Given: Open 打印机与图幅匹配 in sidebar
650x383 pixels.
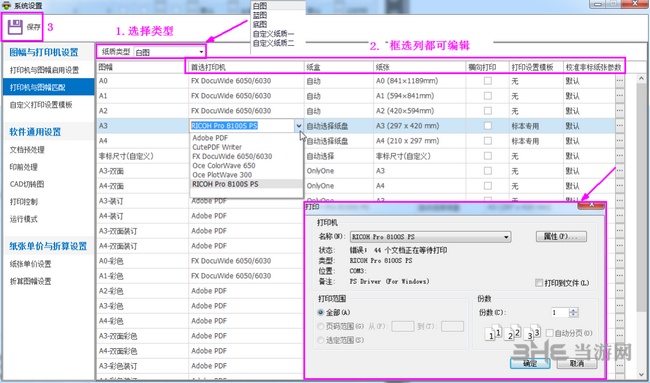Looking at the screenshot, I should coord(49,87).
